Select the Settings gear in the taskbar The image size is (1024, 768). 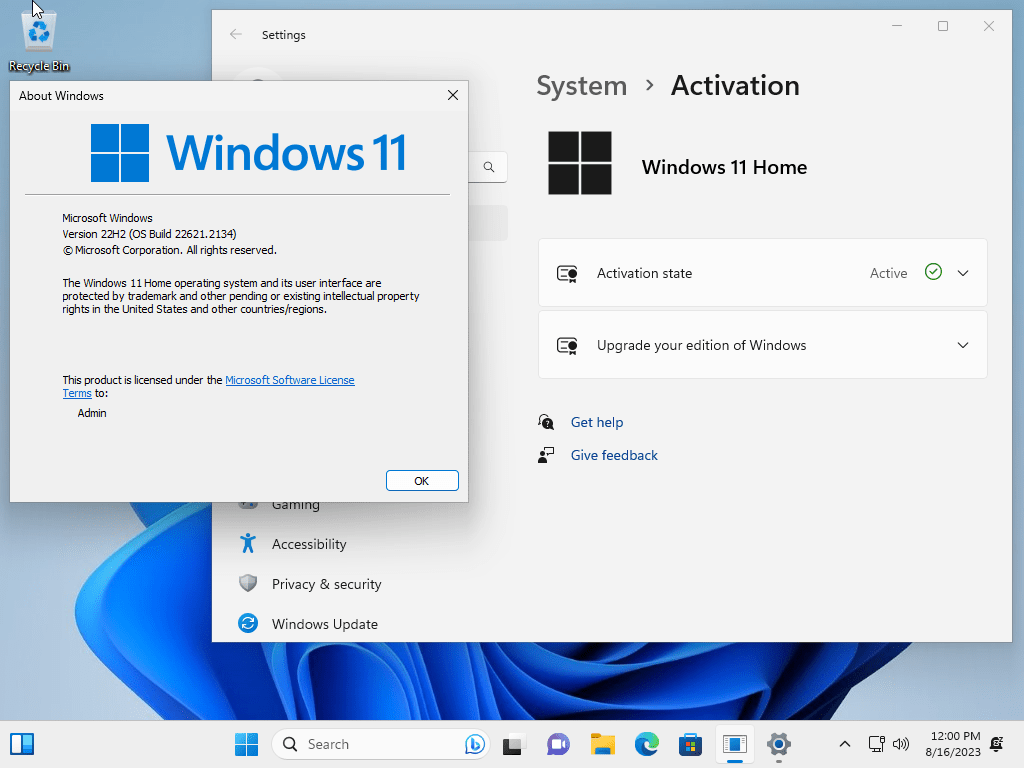778,744
